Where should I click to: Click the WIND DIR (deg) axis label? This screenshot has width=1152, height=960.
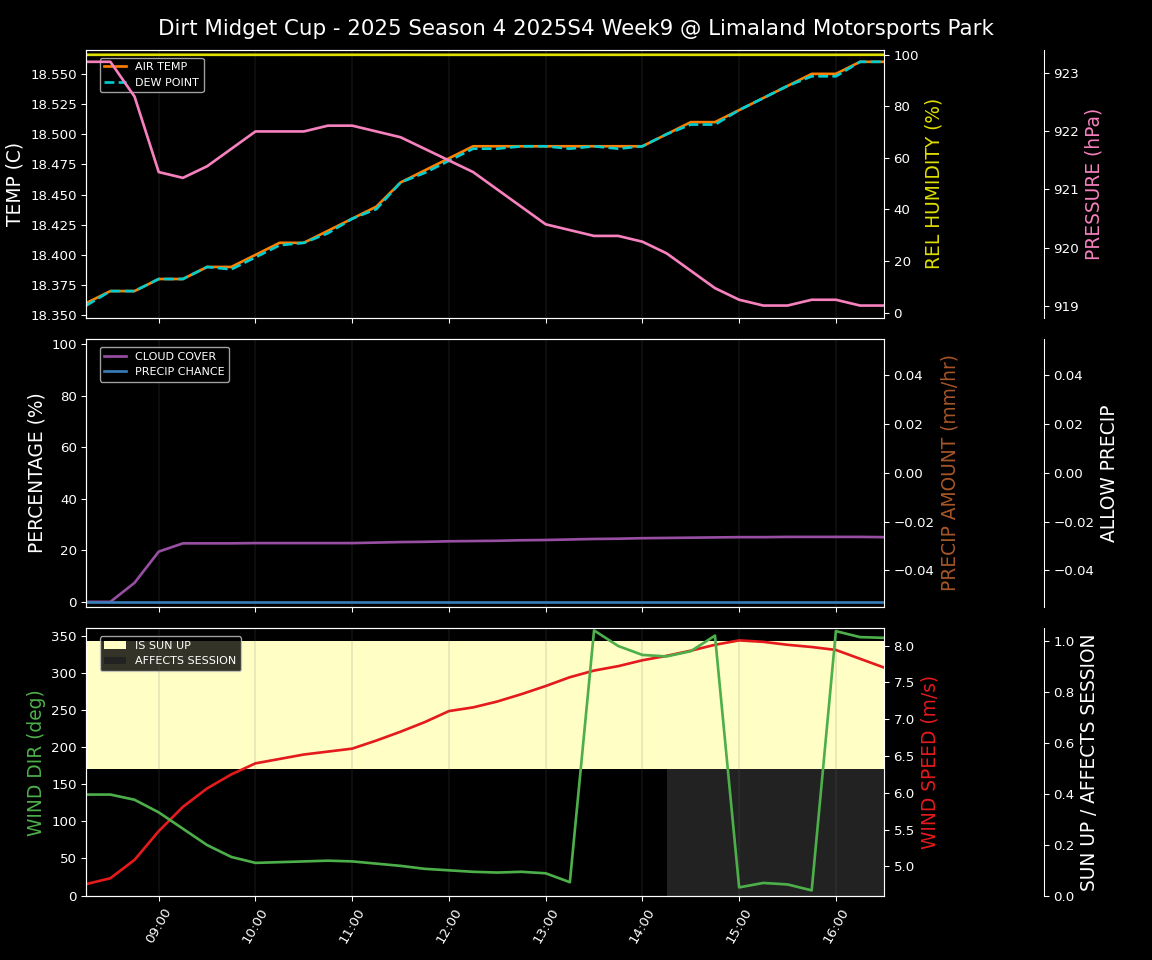36,762
